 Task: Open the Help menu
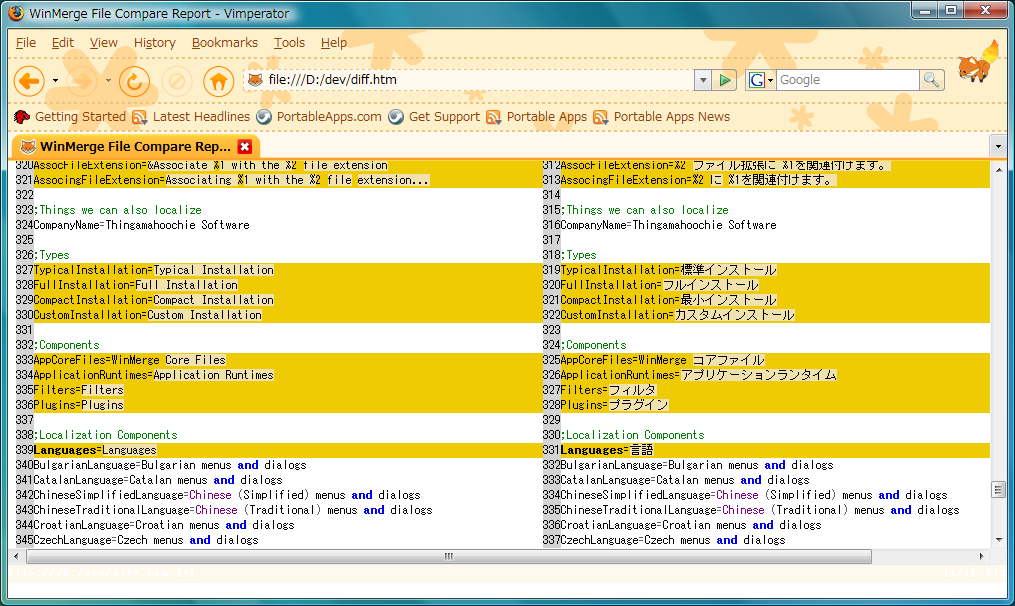[334, 43]
